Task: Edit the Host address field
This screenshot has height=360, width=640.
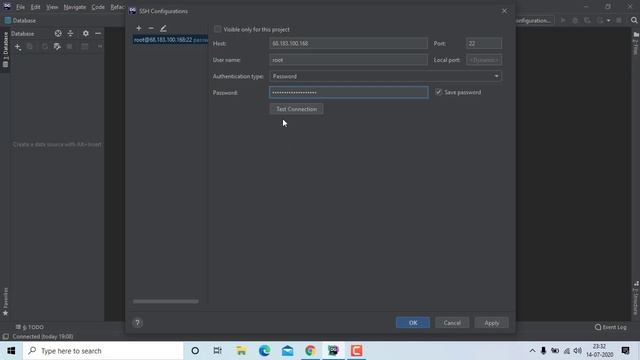Action: coord(349,43)
